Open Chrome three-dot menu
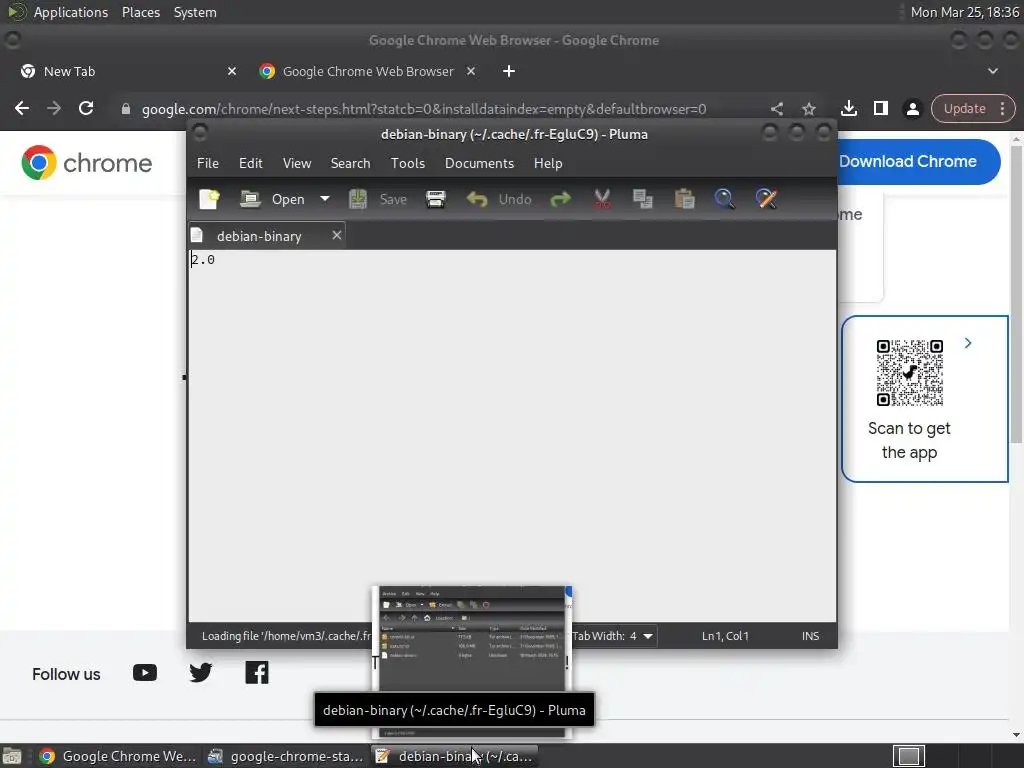Screen dimensions: 1024x768 1002,108
